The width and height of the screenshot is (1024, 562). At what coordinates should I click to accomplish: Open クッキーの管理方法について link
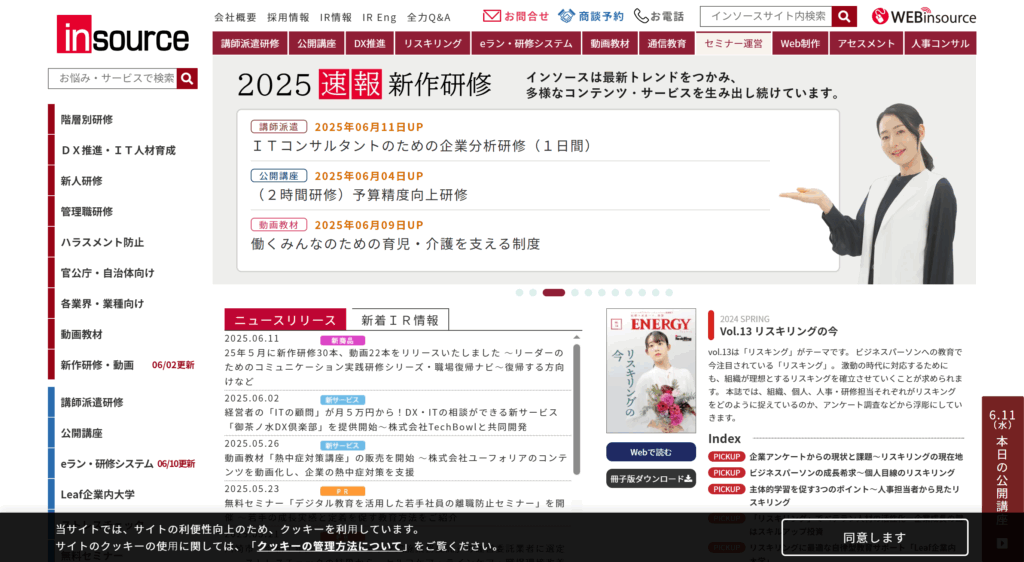coord(332,546)
